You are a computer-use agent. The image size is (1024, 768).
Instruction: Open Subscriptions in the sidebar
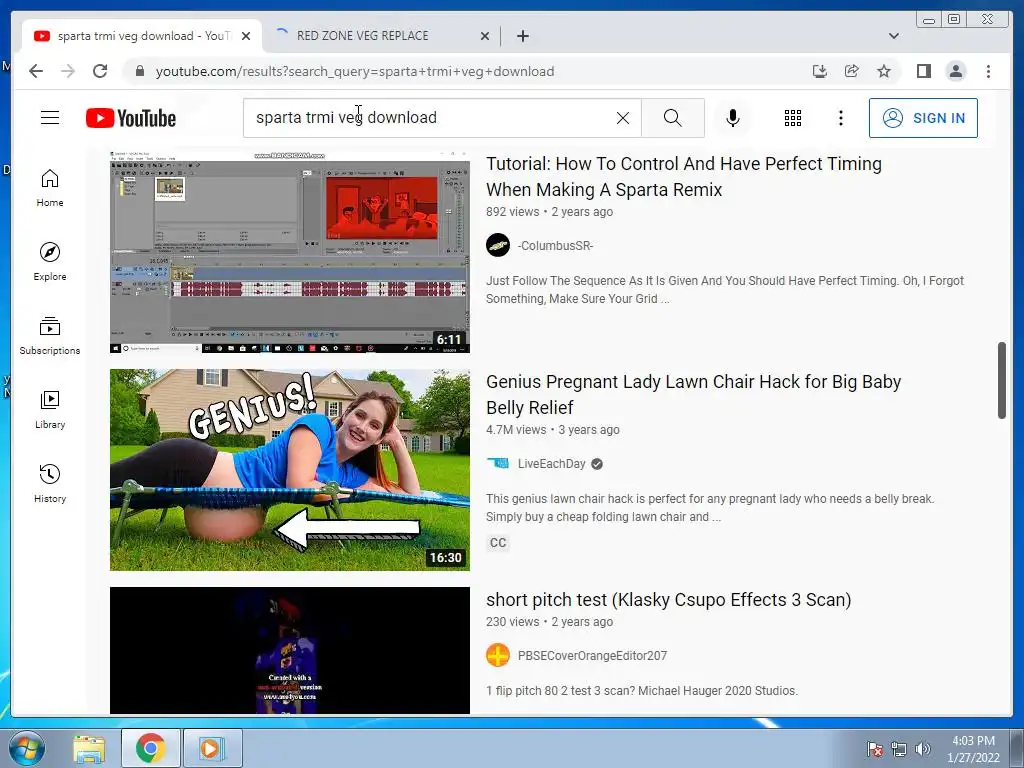coord(50,336)
